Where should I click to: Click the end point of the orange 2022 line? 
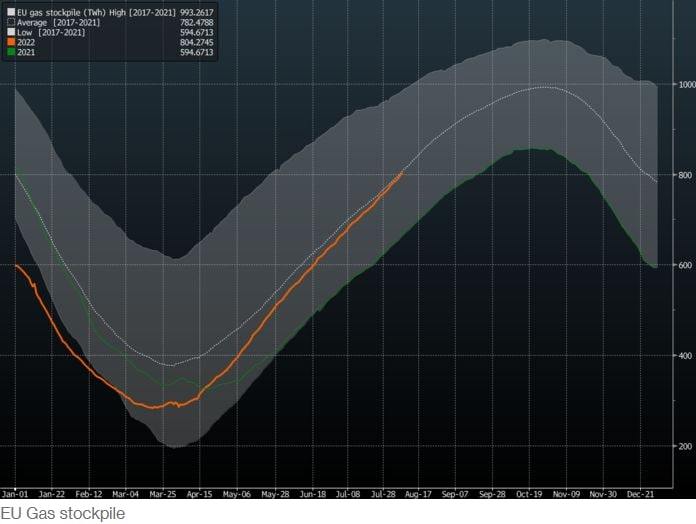[x=402, y=172]
